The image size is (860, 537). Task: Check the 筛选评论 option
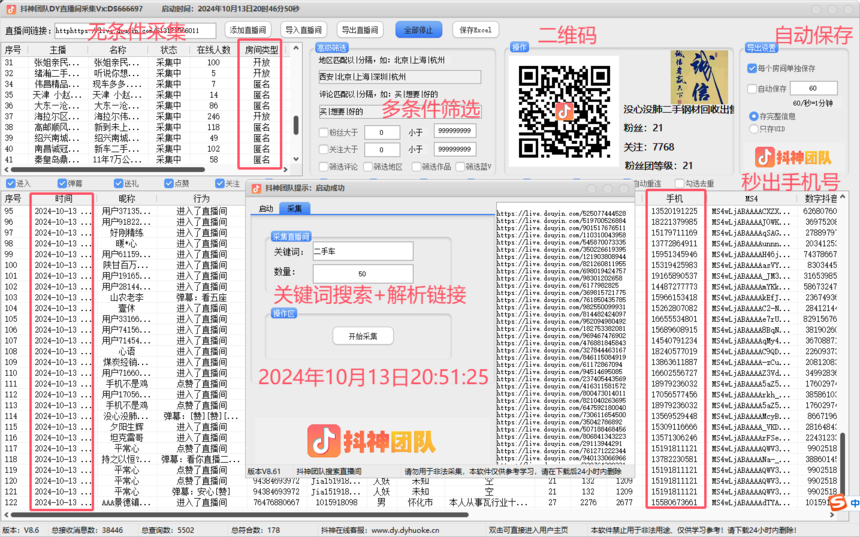point(324,166)
